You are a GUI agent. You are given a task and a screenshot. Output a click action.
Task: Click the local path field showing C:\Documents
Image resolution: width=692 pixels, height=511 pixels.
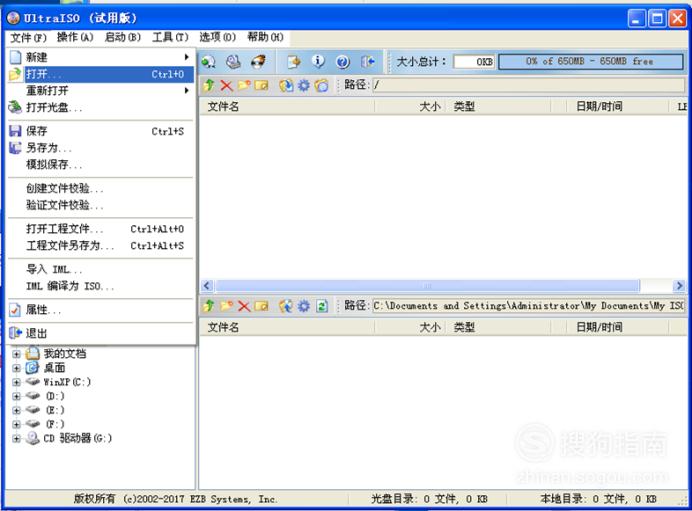529,305
